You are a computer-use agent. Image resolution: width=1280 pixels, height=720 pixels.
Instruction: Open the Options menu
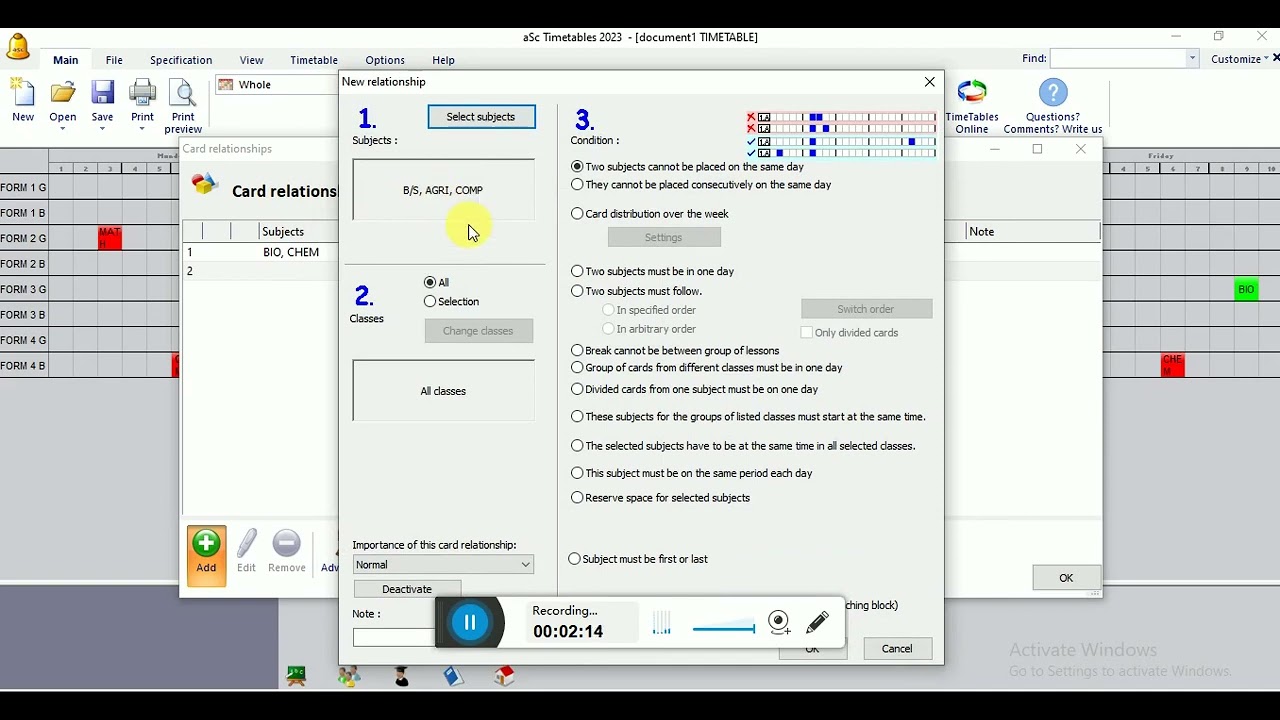385,60
